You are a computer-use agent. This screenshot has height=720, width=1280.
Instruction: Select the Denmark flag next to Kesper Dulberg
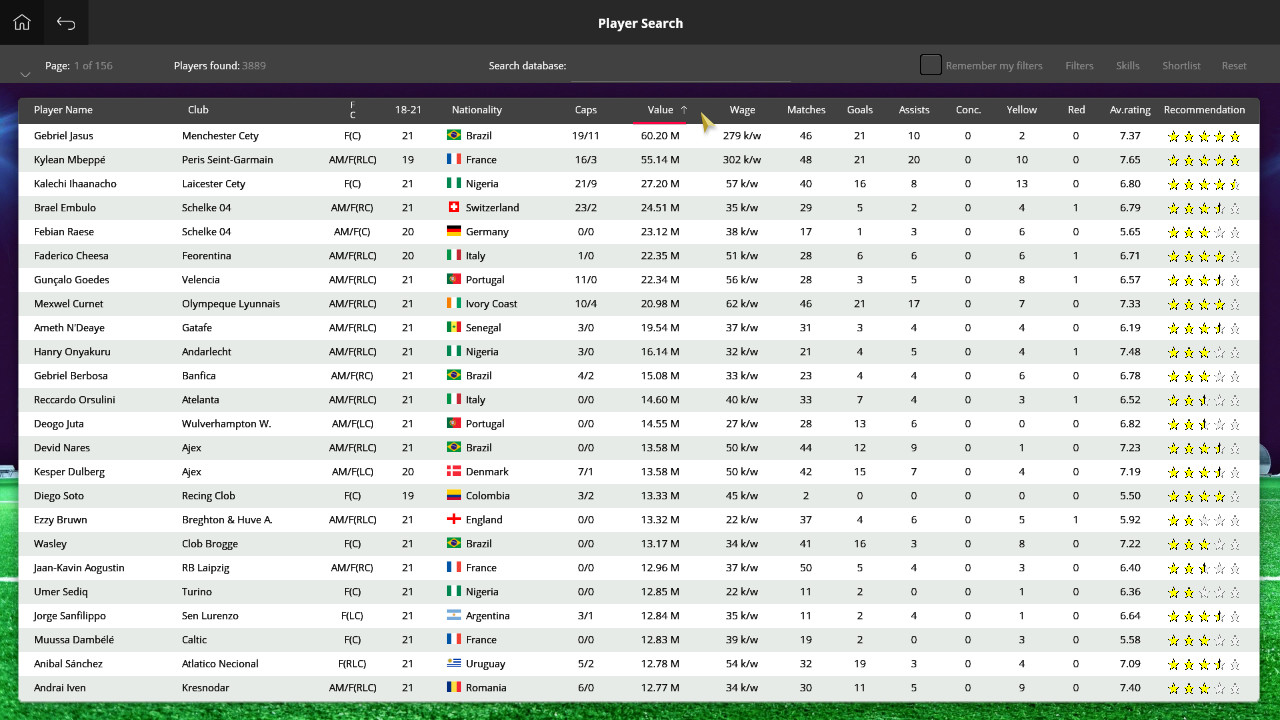coord(452,471)
